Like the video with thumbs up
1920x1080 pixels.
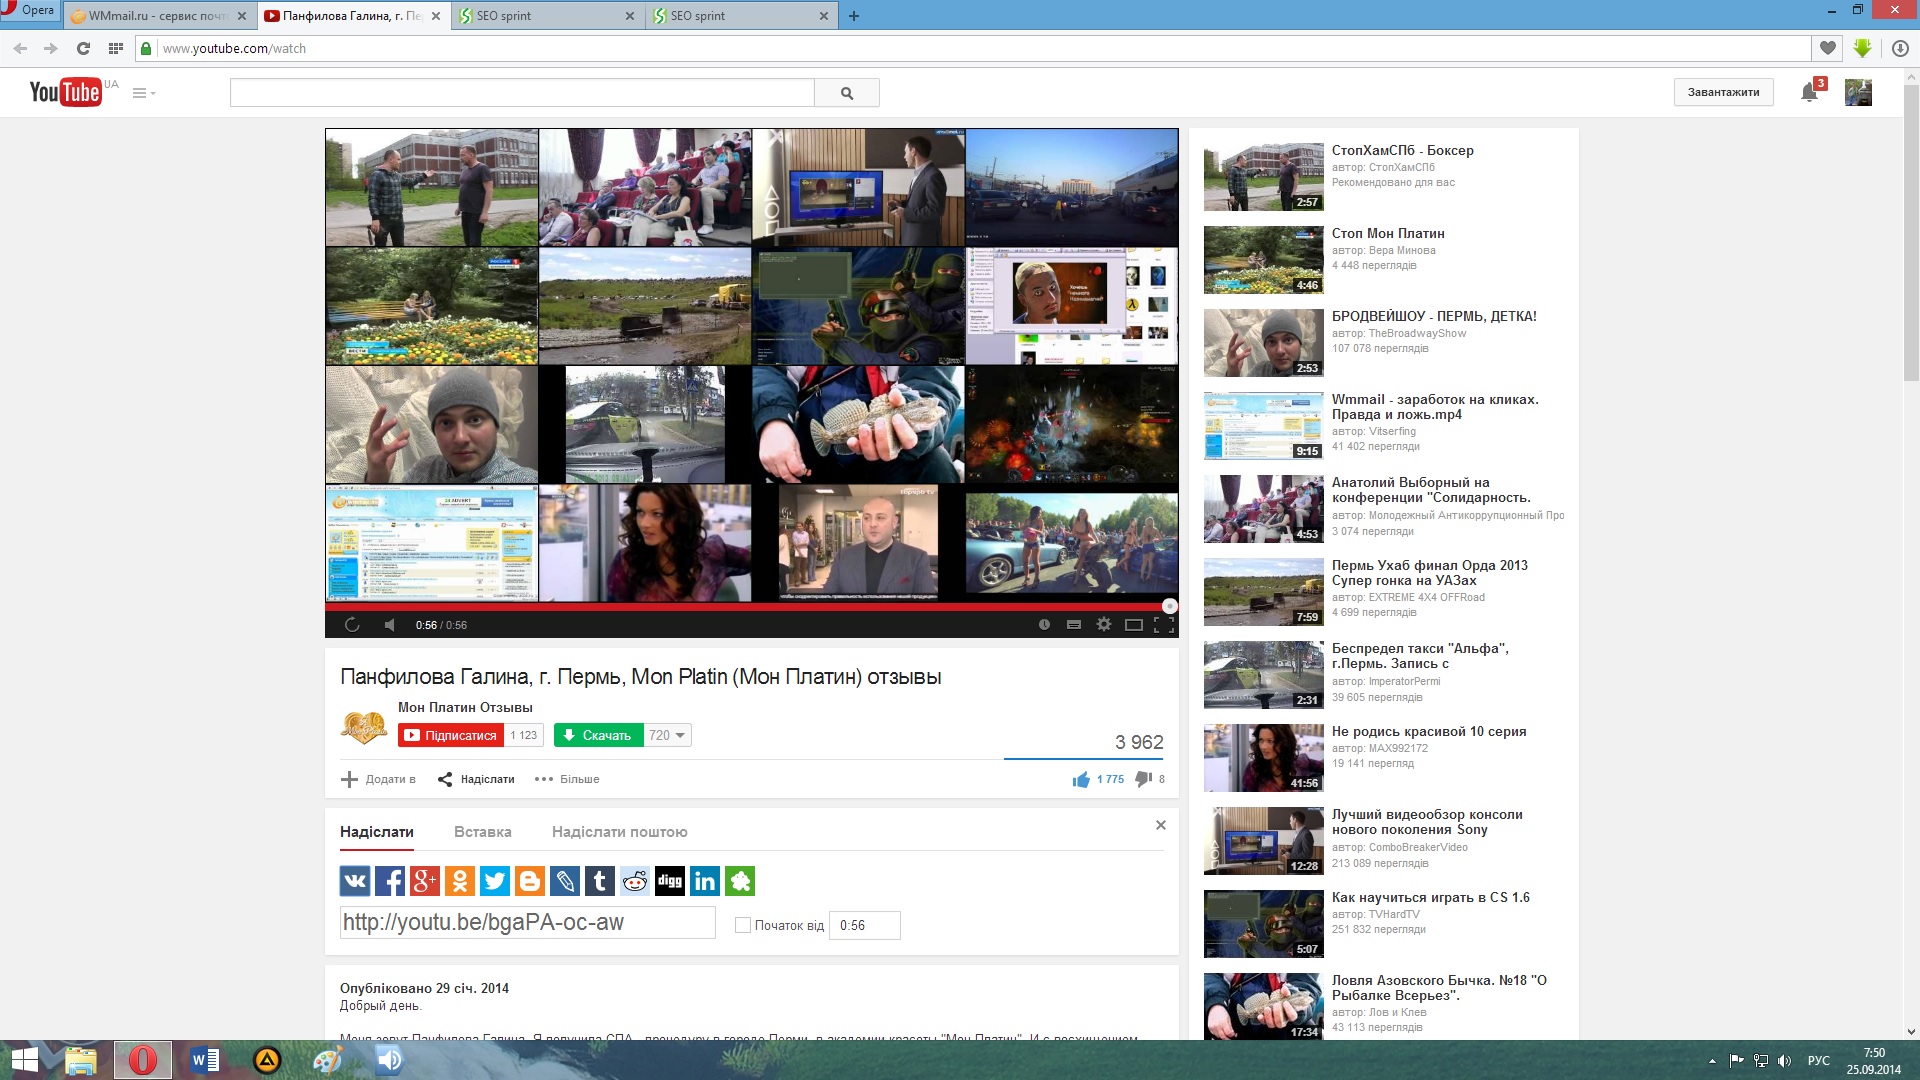click(1081, 779)
